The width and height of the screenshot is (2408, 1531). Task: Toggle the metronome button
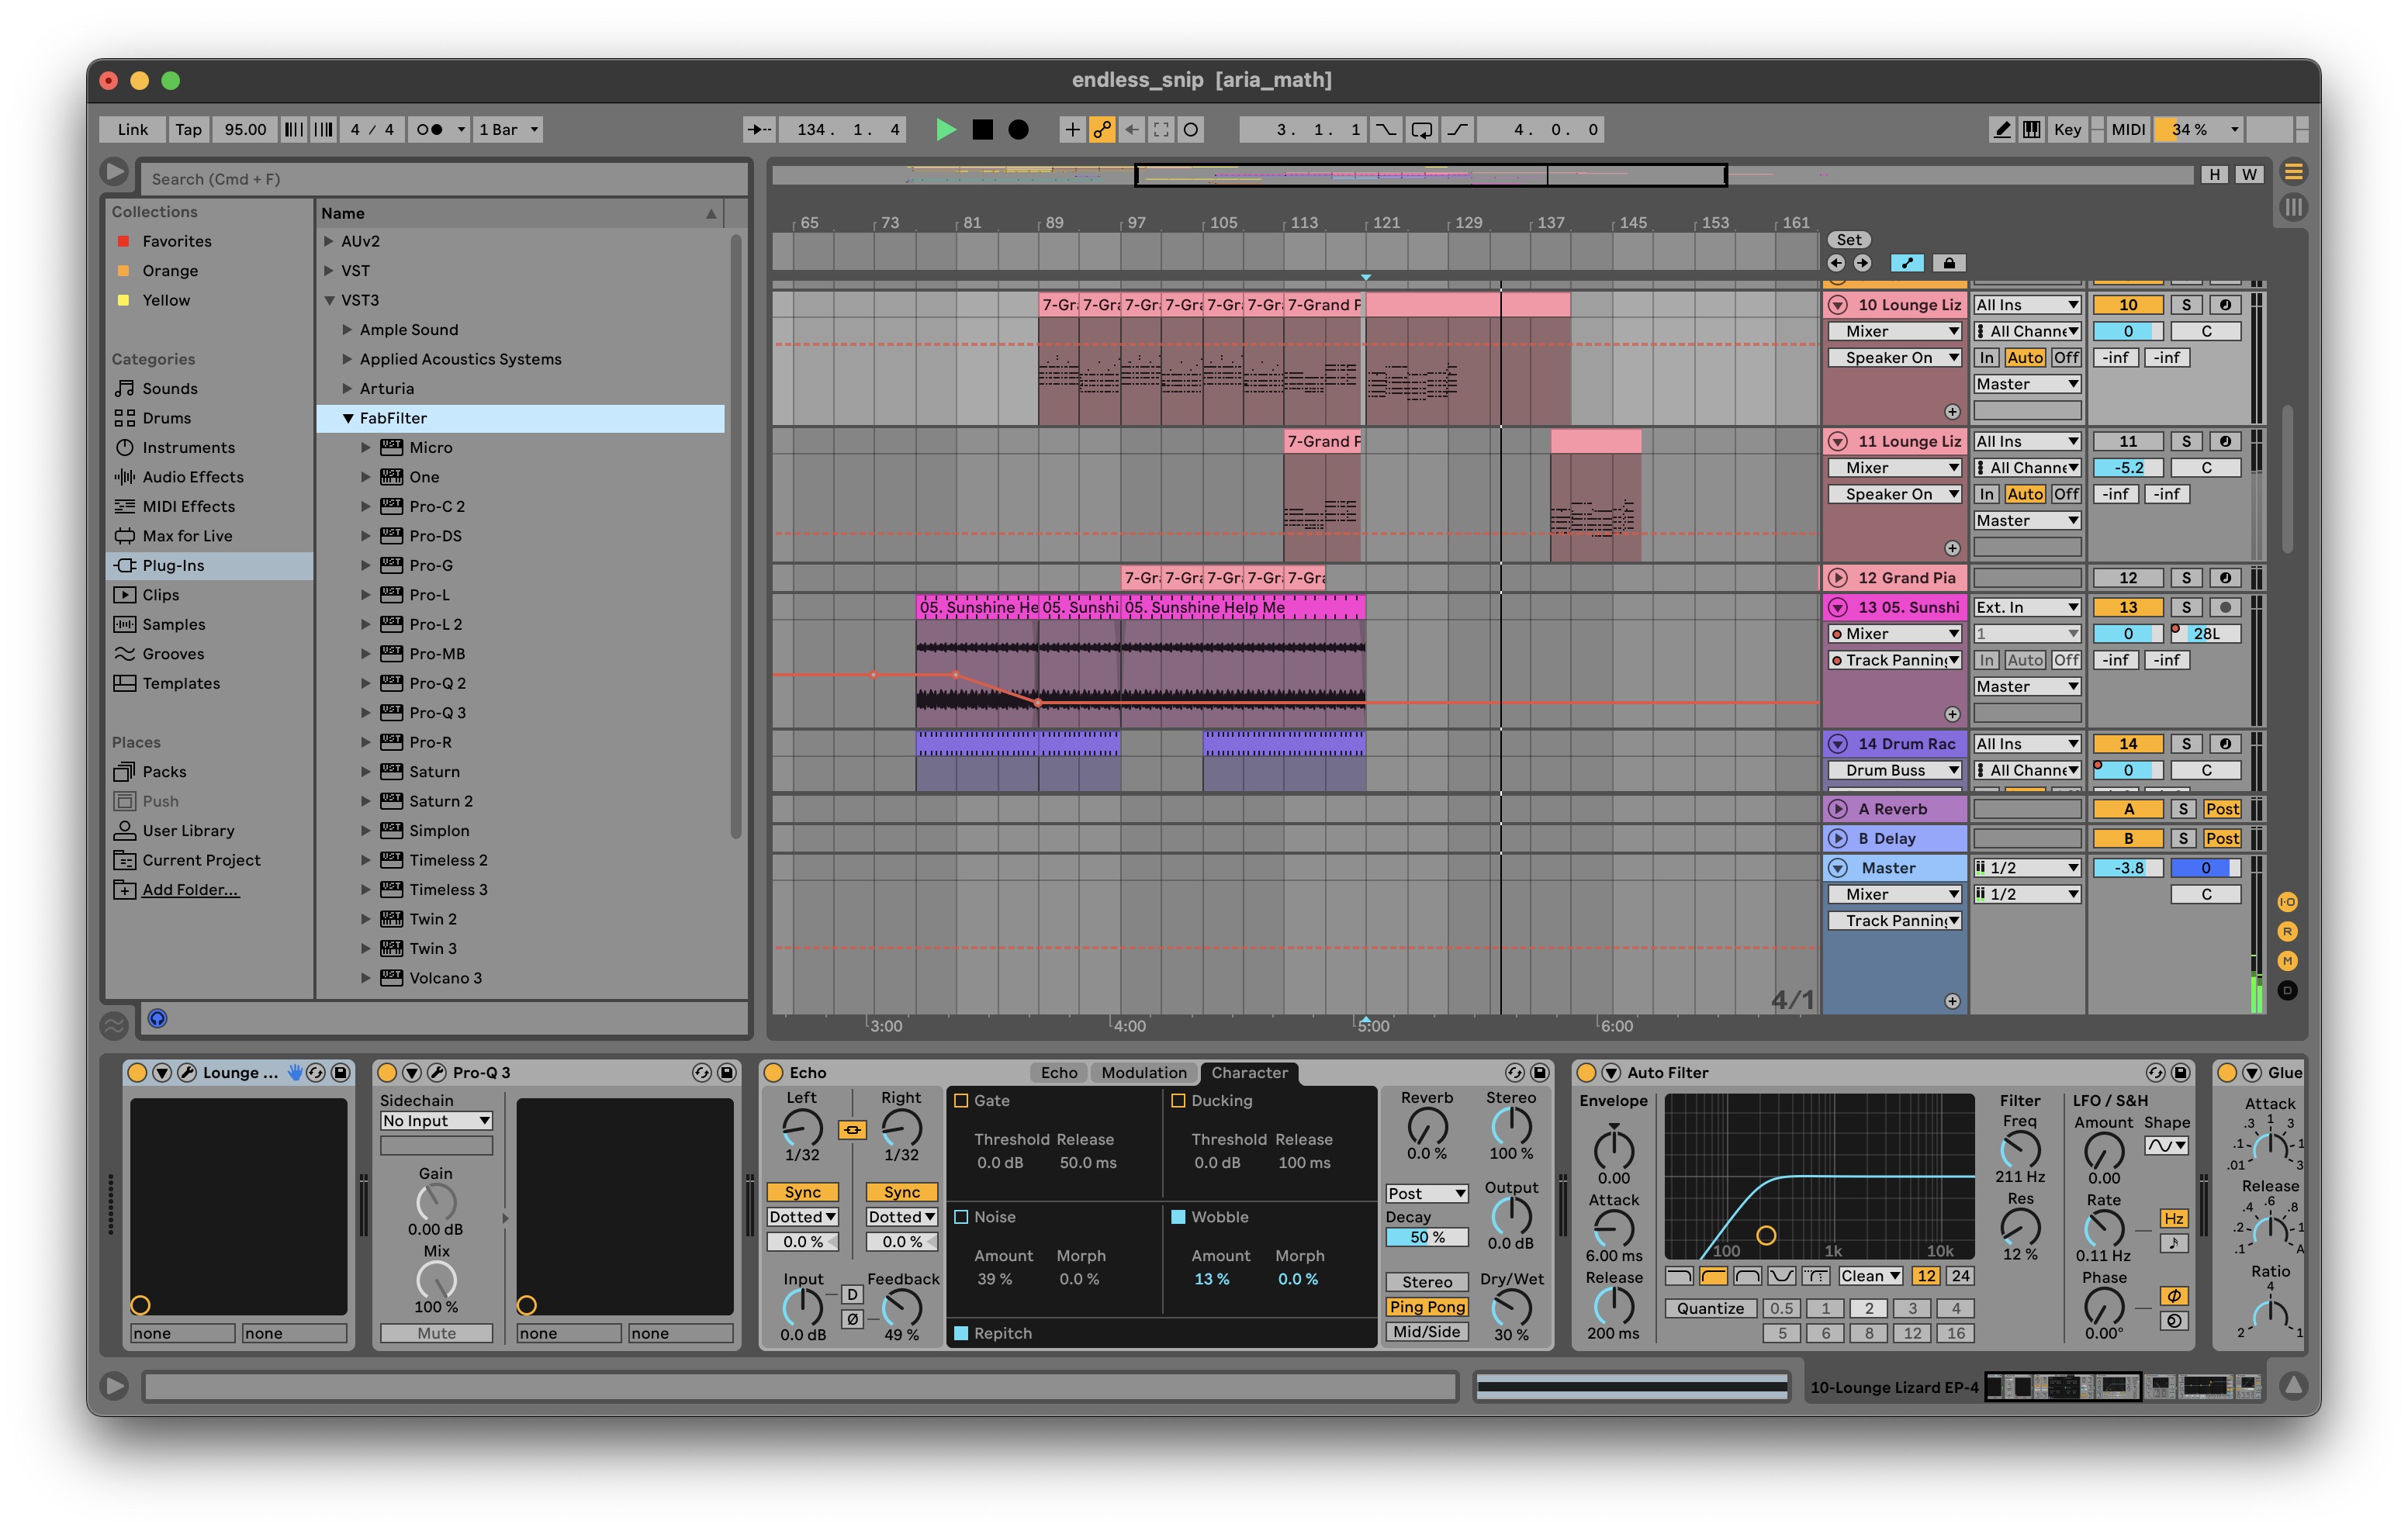click(430, 129)
